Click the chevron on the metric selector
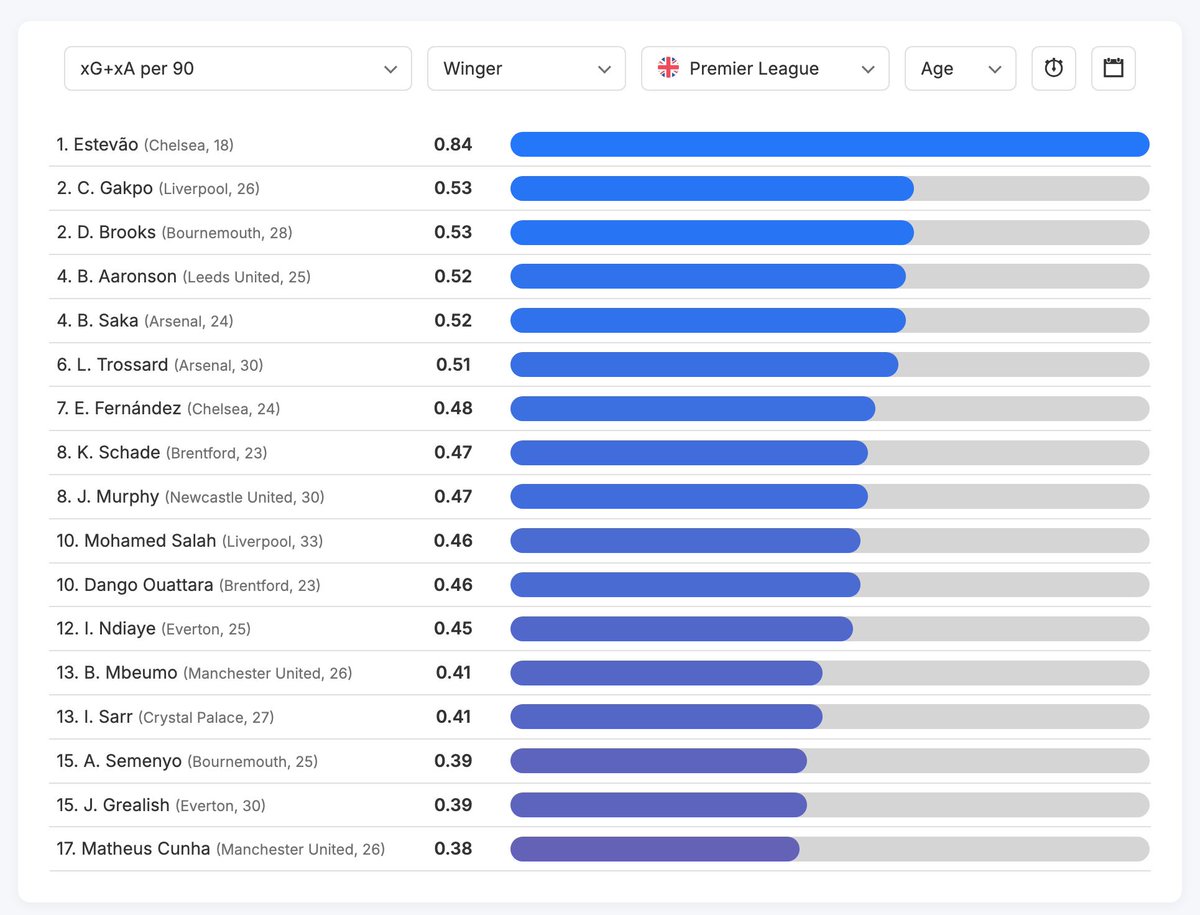Screen dimensions: 1200x915 click(x=392, y=69)
